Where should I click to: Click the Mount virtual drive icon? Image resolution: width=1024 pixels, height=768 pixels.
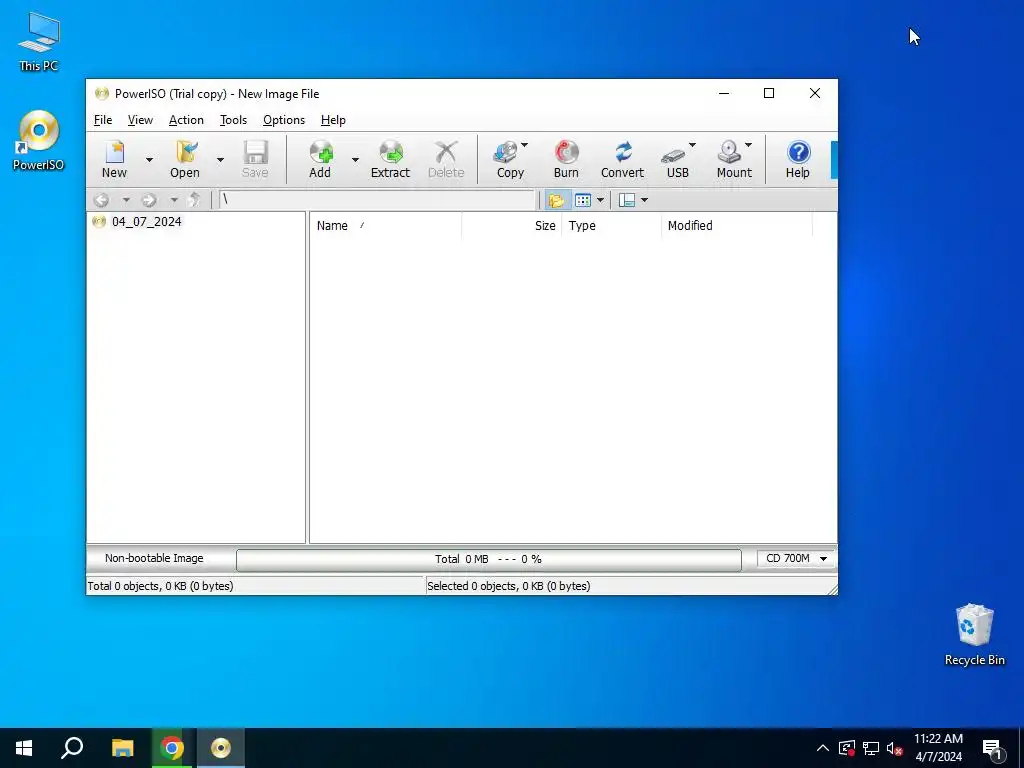coord(734,159)
